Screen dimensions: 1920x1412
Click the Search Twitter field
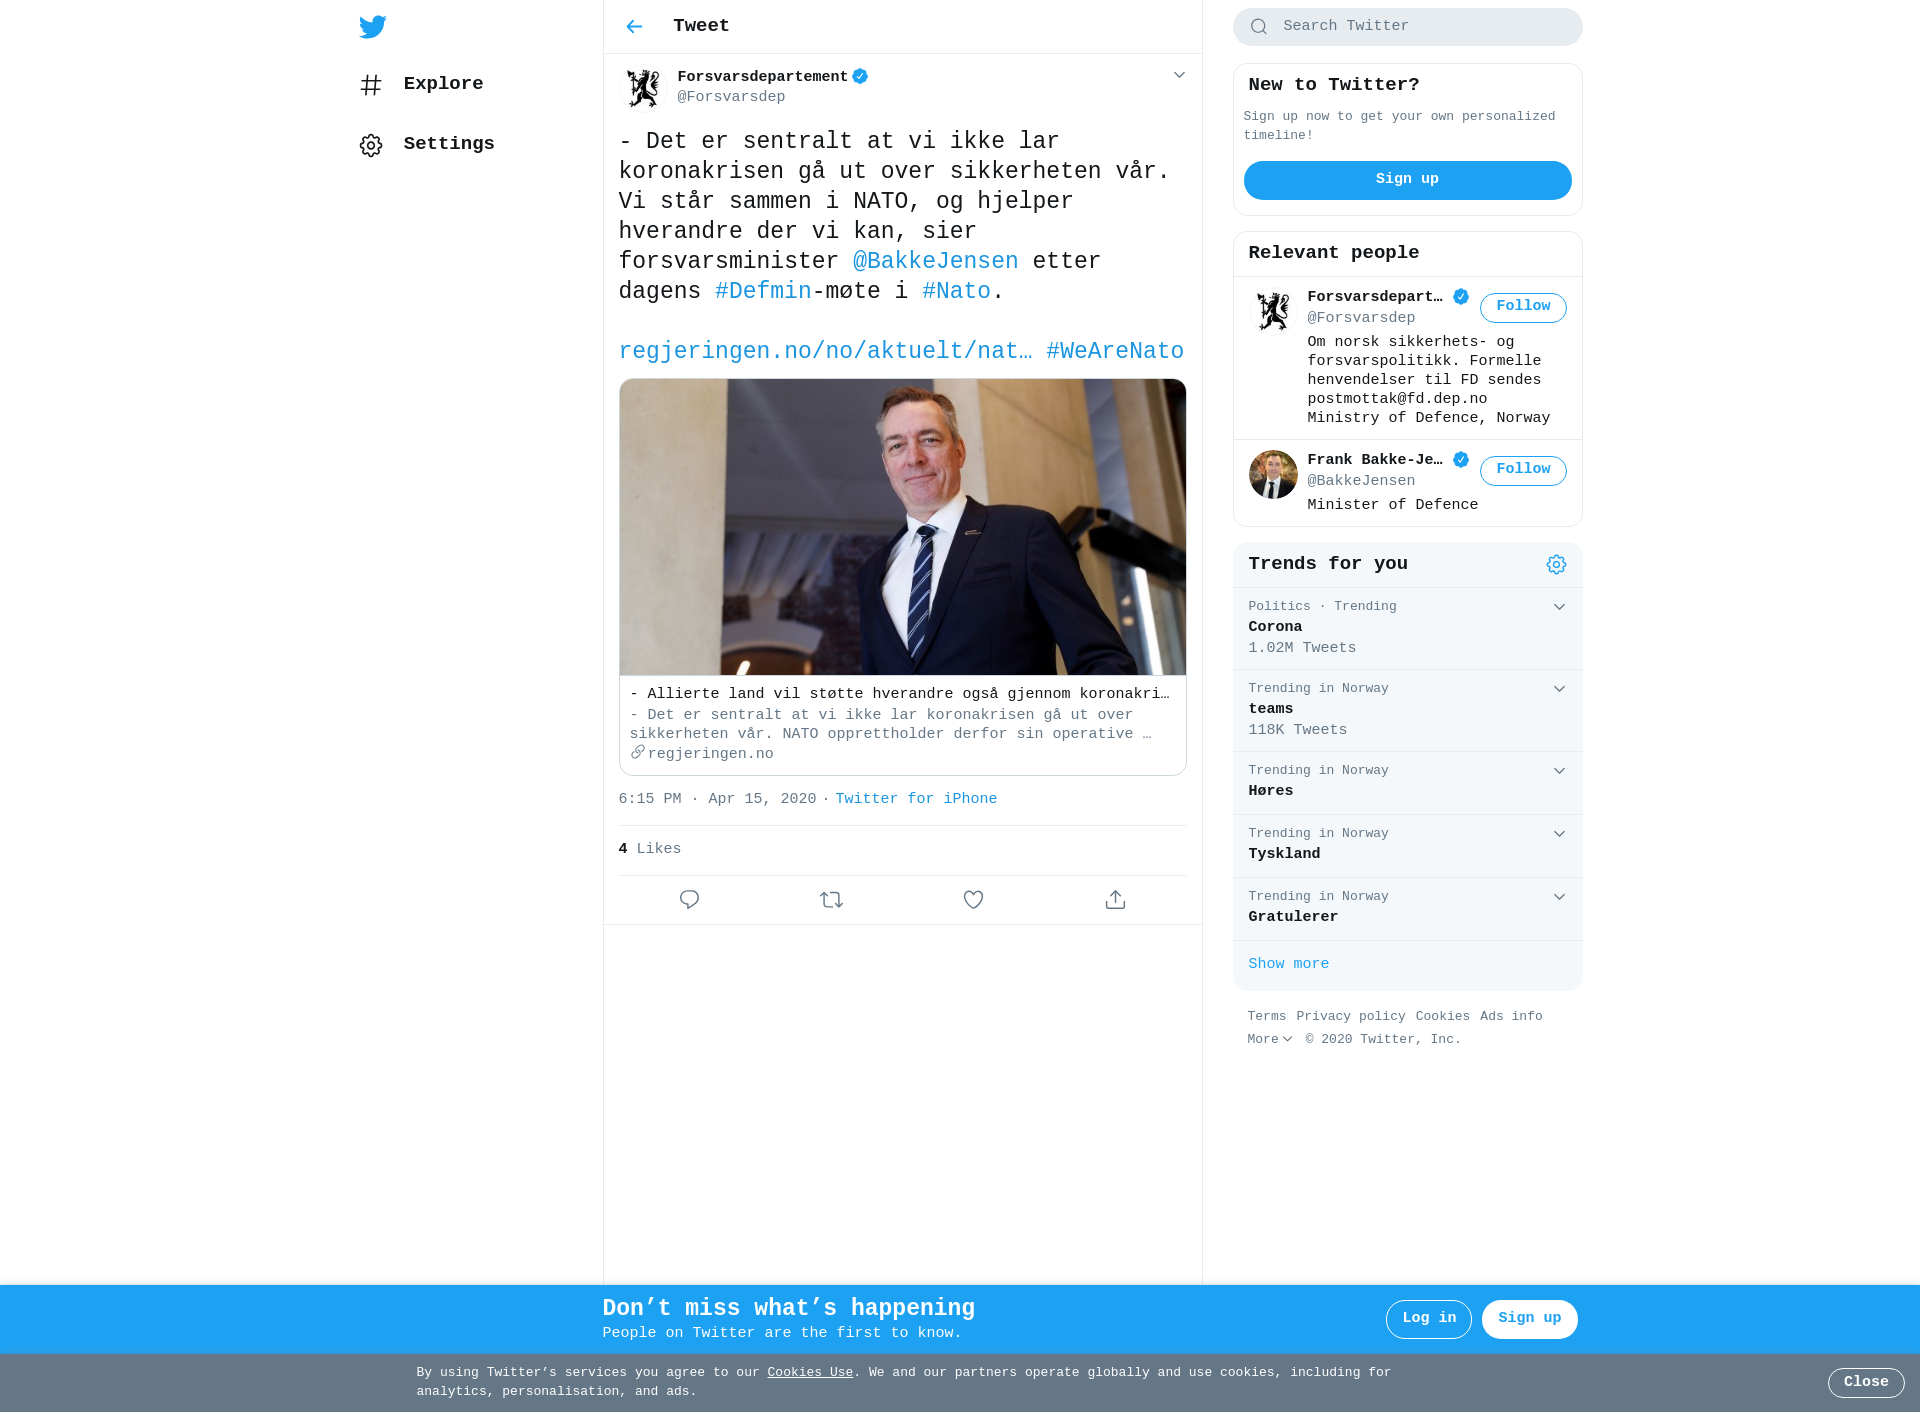1407,27
